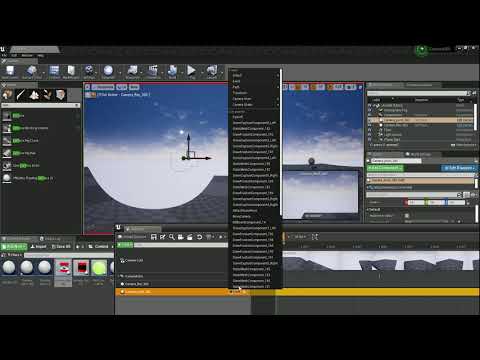Open the Marketplace toolbar icon
The width and height of the screenshot is (480, 360).
point(71,72)
